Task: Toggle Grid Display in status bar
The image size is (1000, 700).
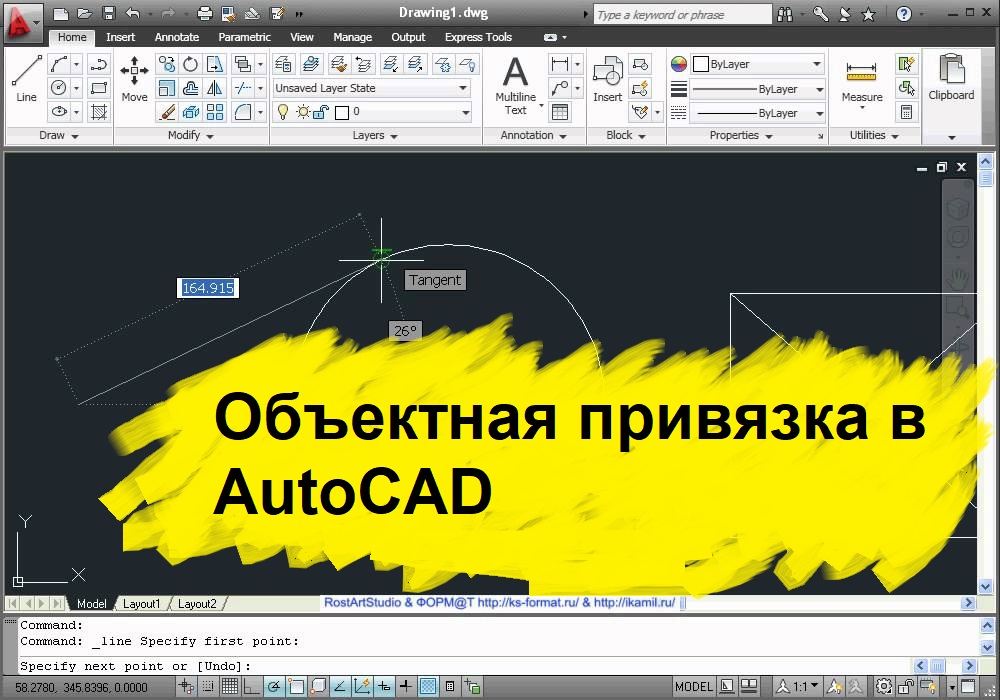Action: pos(230,687)
